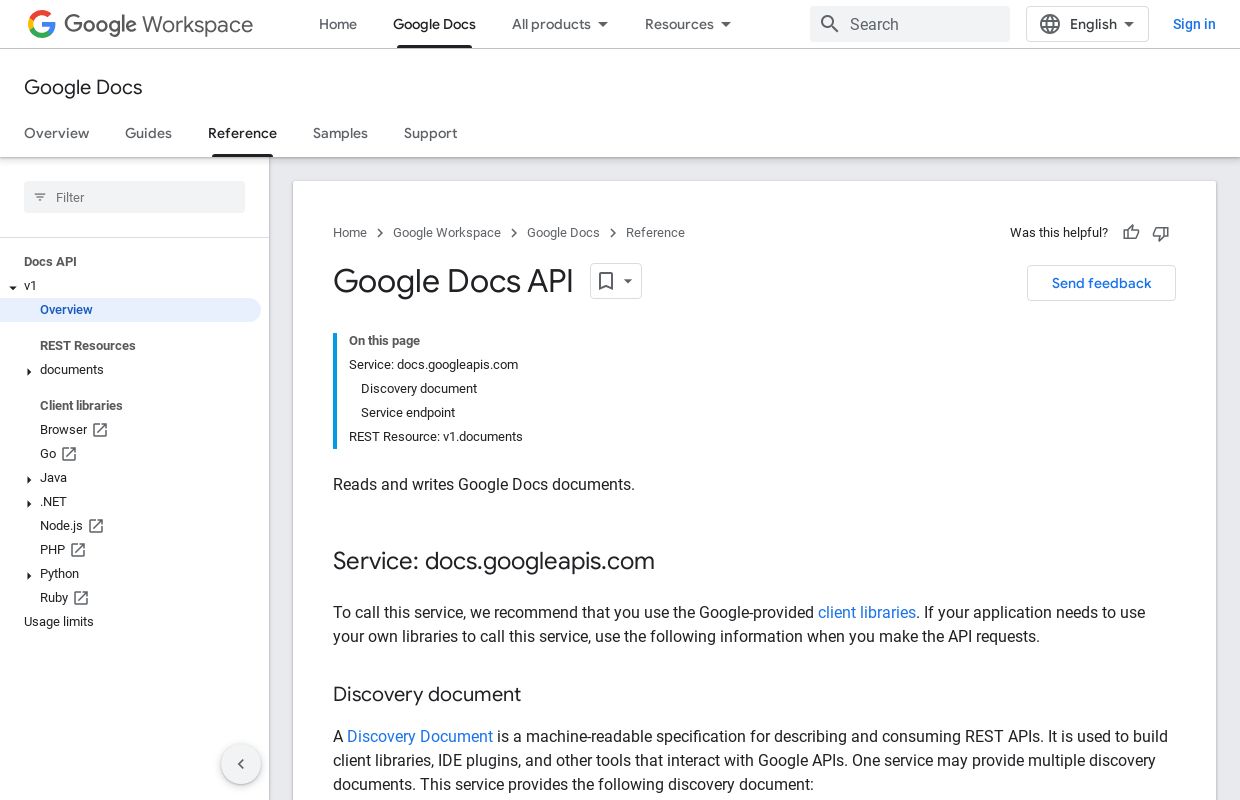Open Browser client library external link icon
The image size is (1240, 800).
(x=100, y=430)
